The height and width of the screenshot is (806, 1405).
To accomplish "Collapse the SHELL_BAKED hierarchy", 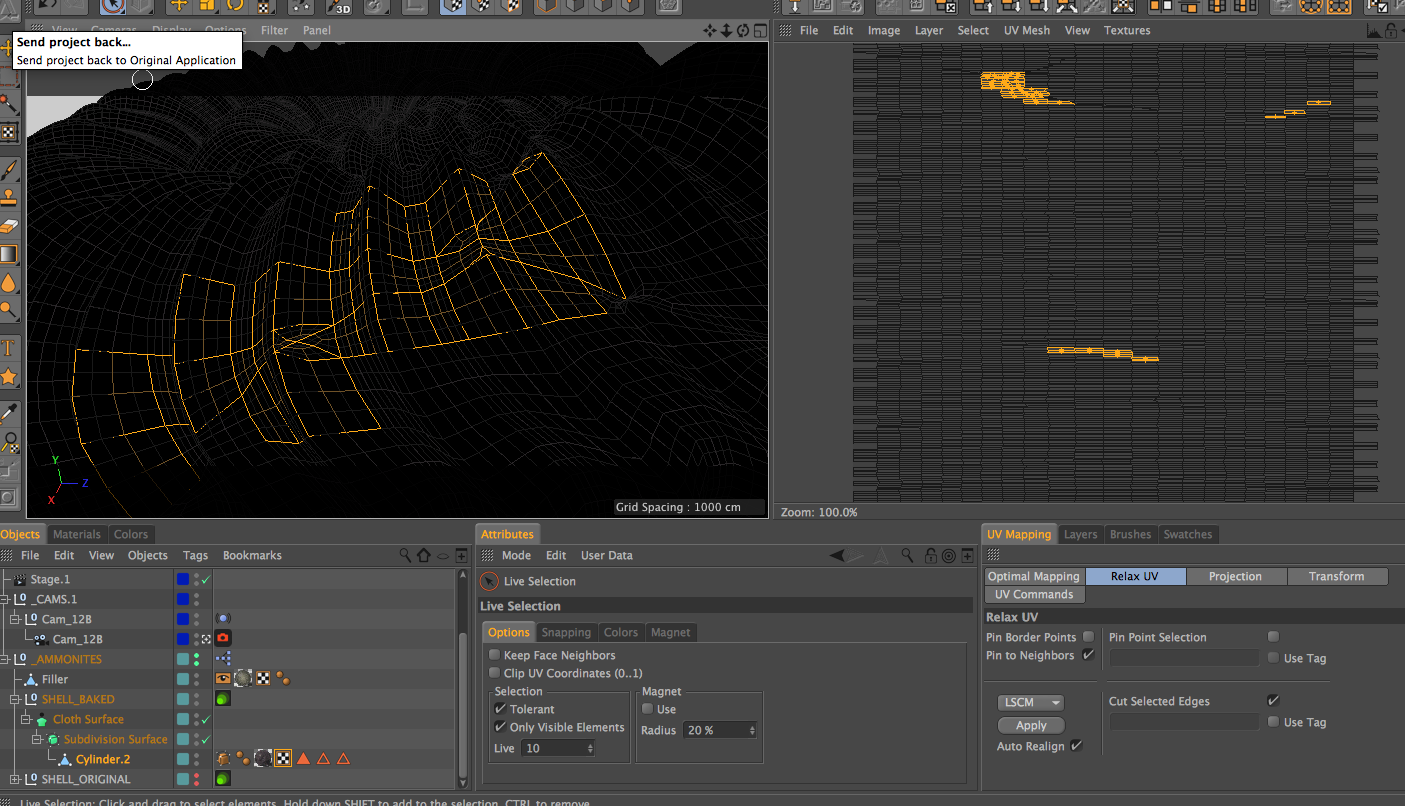I will pos(16,699).
